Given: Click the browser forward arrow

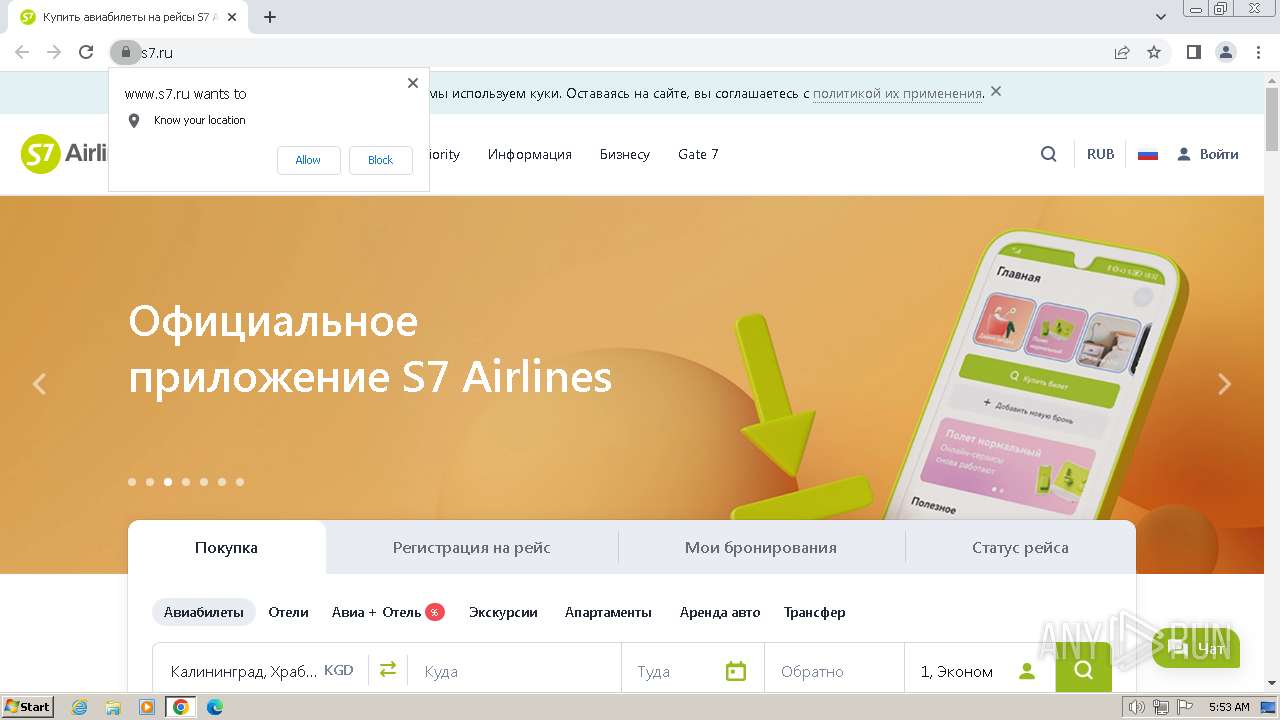Looking at the screenshot, I should pyautogui.click(x=54, y=52).
